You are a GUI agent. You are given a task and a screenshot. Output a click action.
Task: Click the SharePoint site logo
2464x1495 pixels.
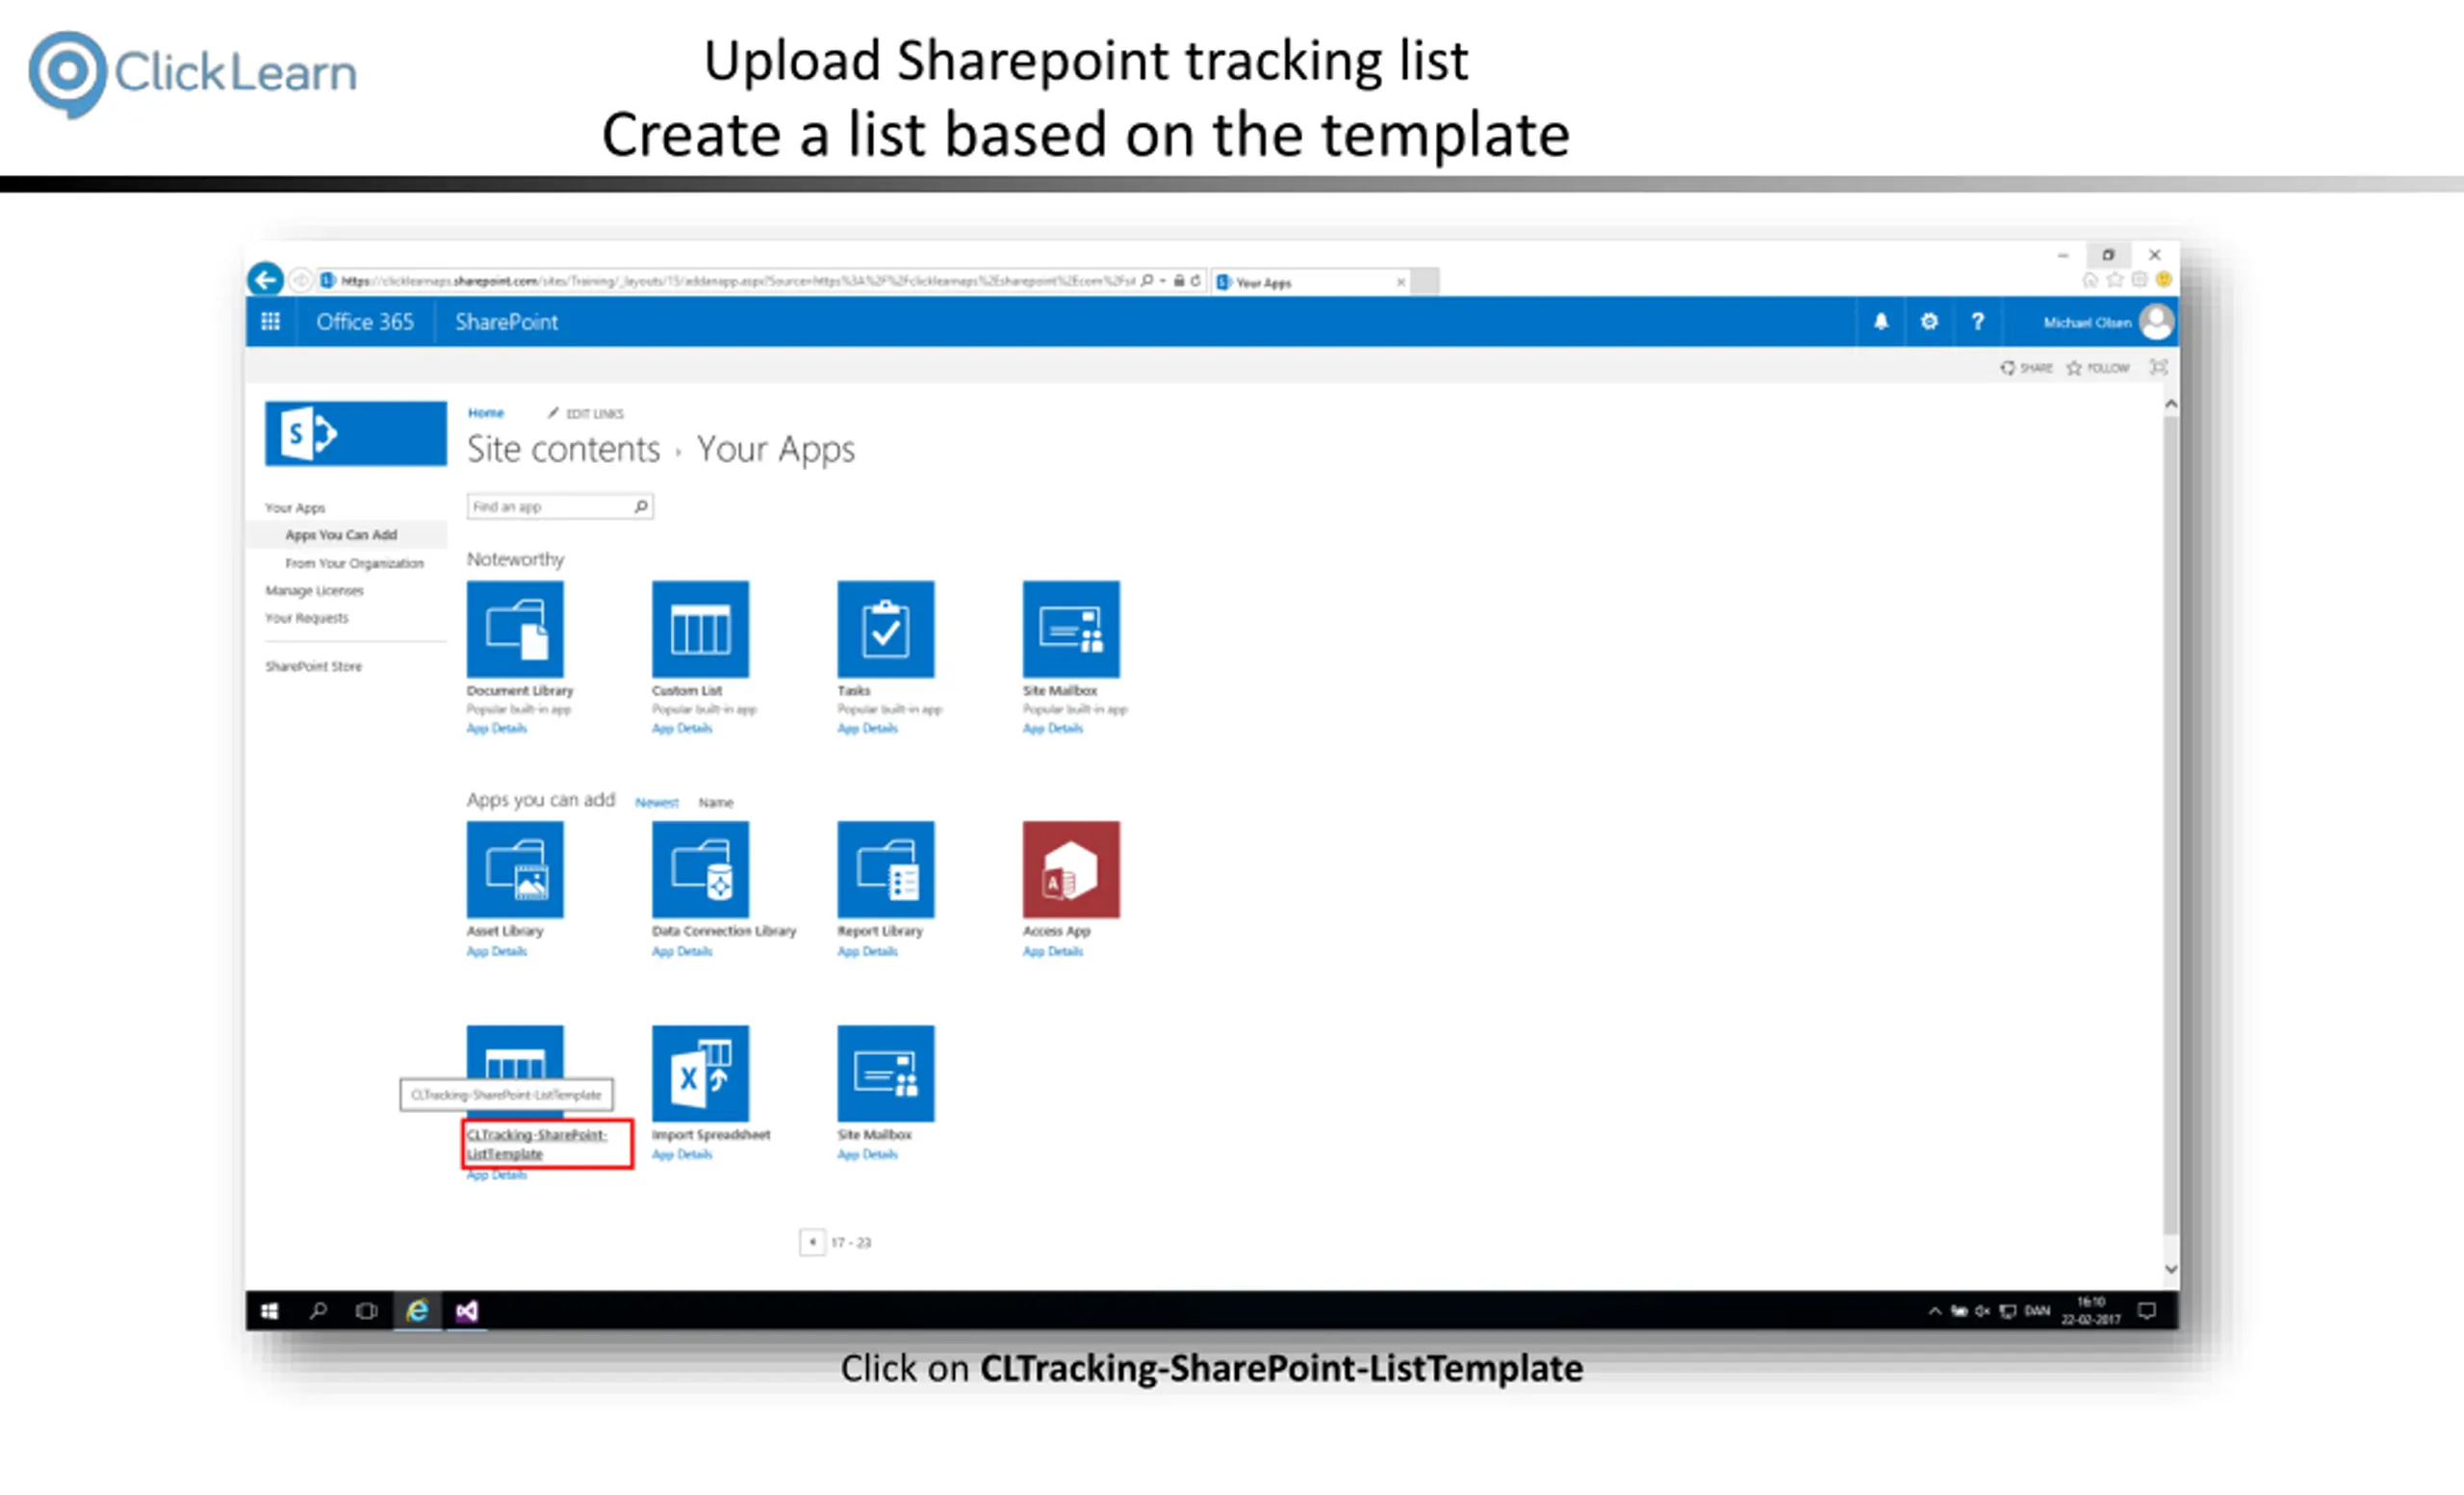click(x=355, y=433)
